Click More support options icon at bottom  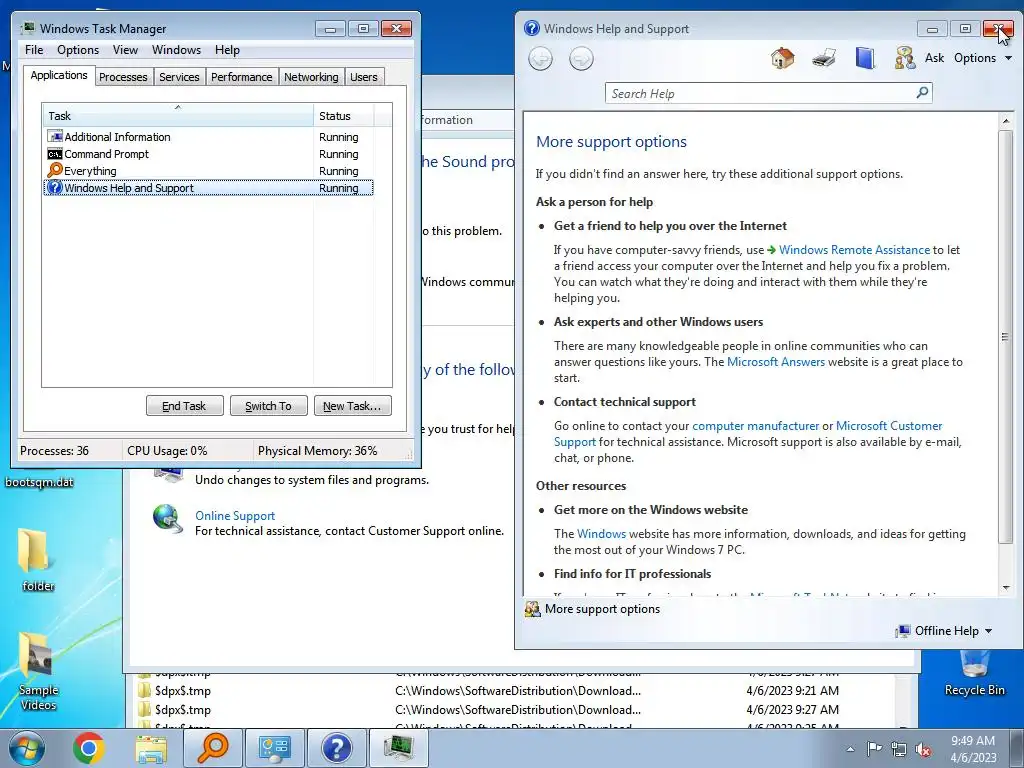(x=533, y=609)
